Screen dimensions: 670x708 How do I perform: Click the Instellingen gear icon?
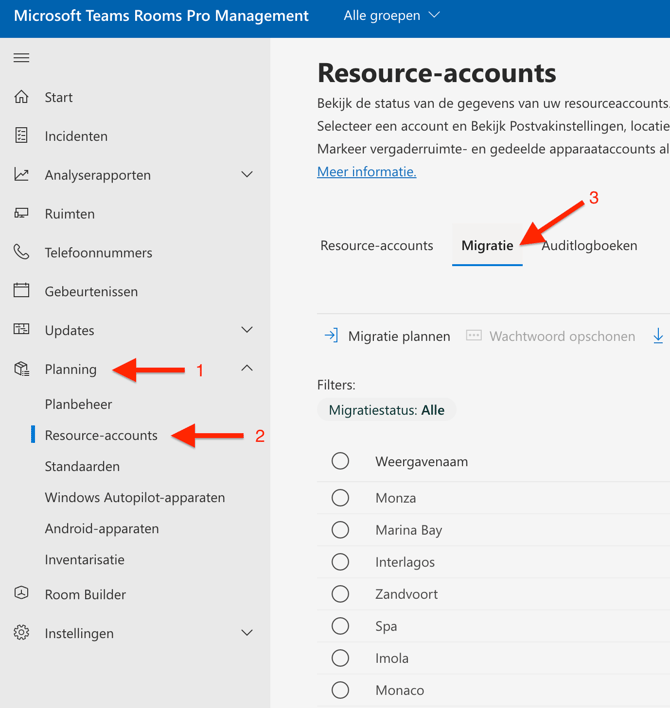coord(21,633)
